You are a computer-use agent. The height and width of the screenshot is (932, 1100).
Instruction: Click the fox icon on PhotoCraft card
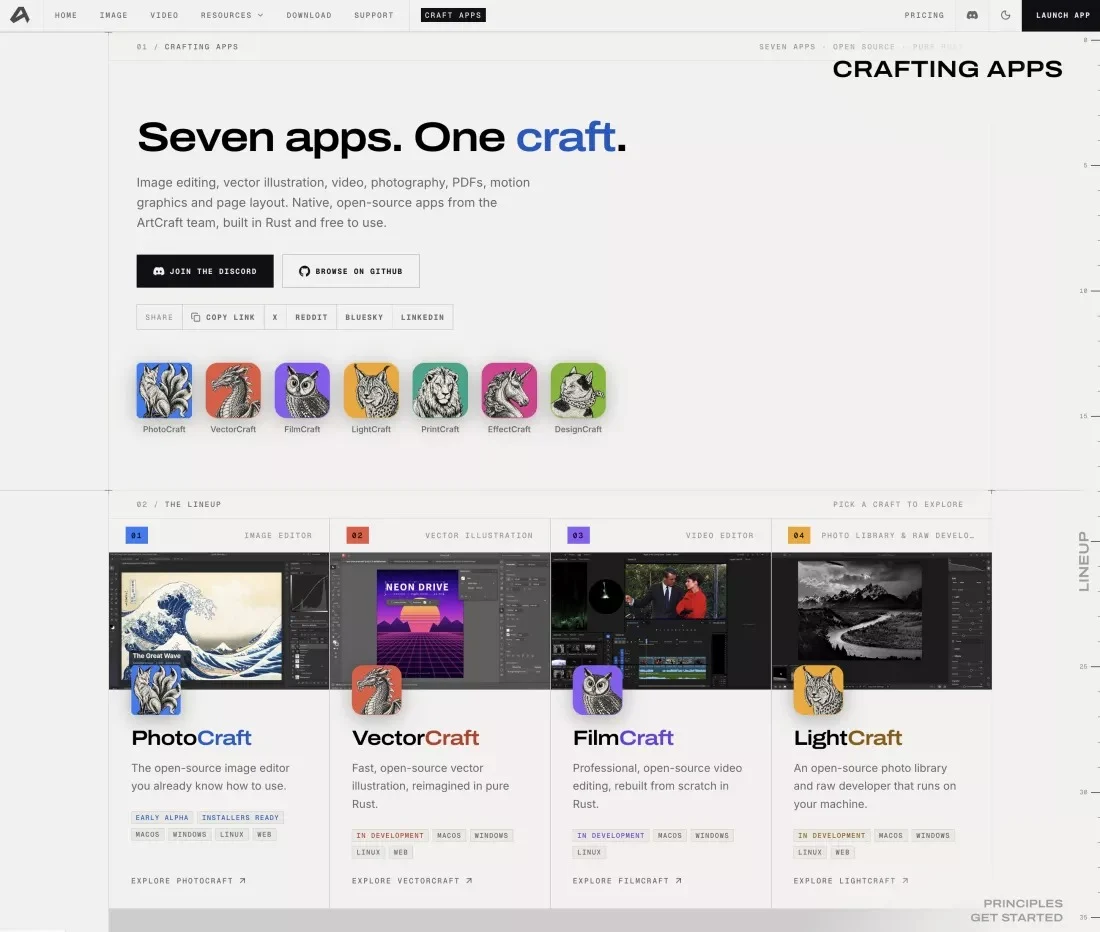coord(156,690)
